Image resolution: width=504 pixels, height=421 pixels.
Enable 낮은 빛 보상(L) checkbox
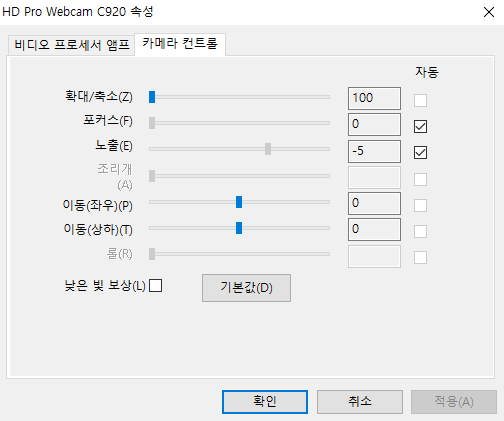(155, 286)
